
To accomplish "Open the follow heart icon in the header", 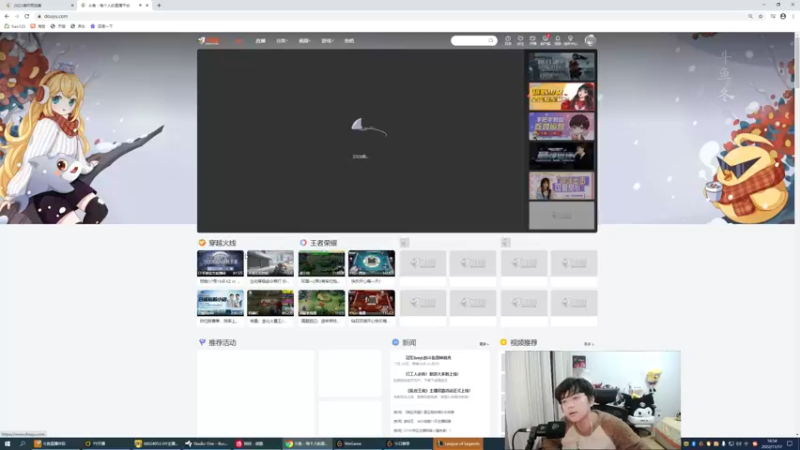I will coord(520,40).
